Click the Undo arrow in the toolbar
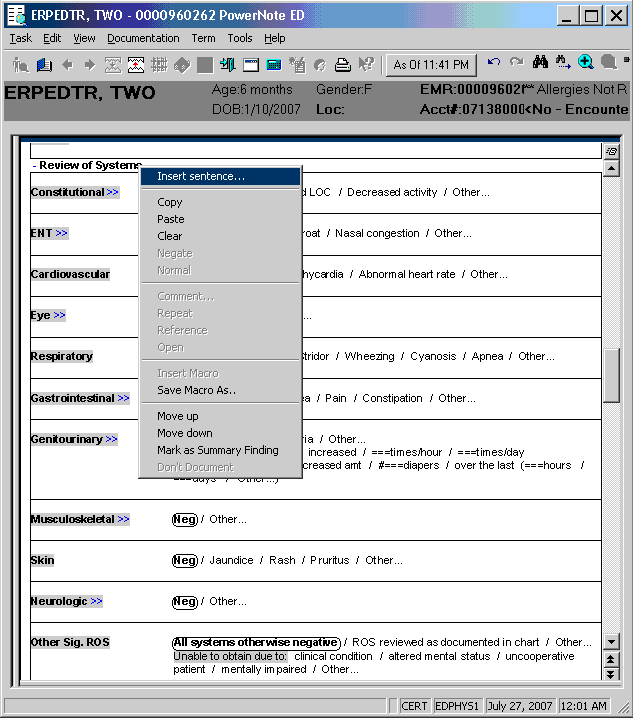The height and width of the screenshot is (718, 633). pyautogui.click(x=493, y=64)
